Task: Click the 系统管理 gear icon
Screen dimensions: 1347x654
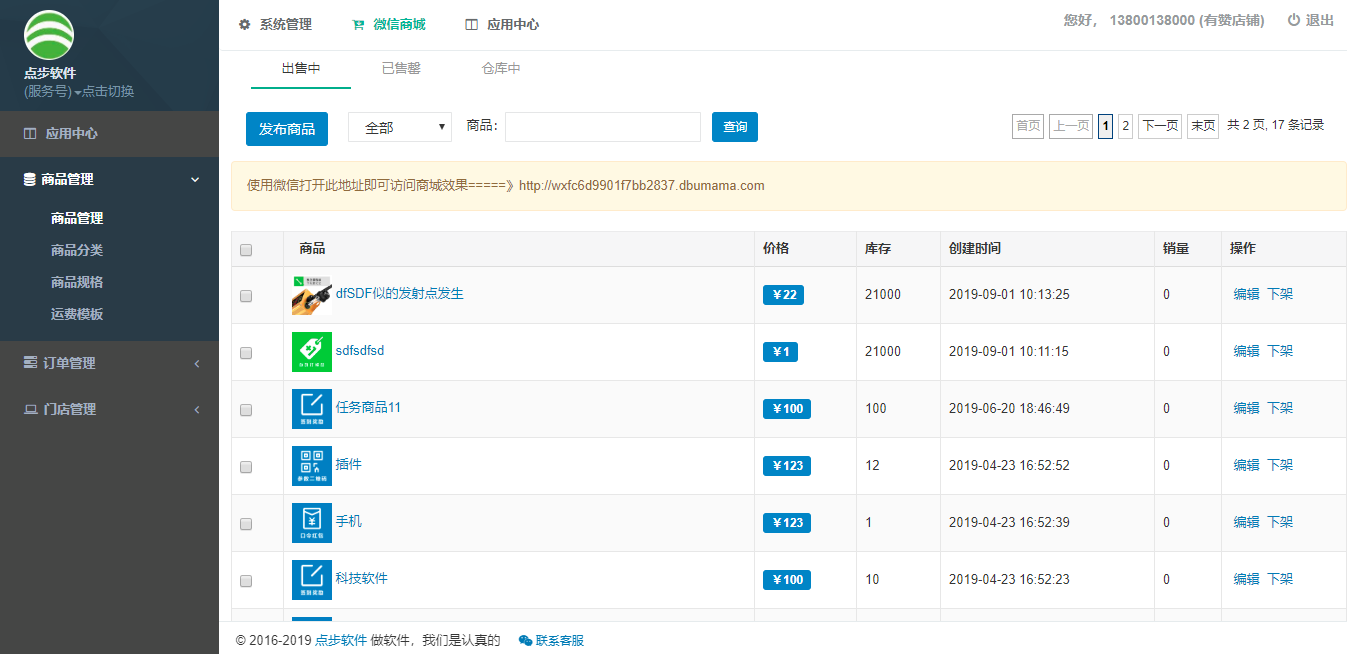Action: [244, 24]
